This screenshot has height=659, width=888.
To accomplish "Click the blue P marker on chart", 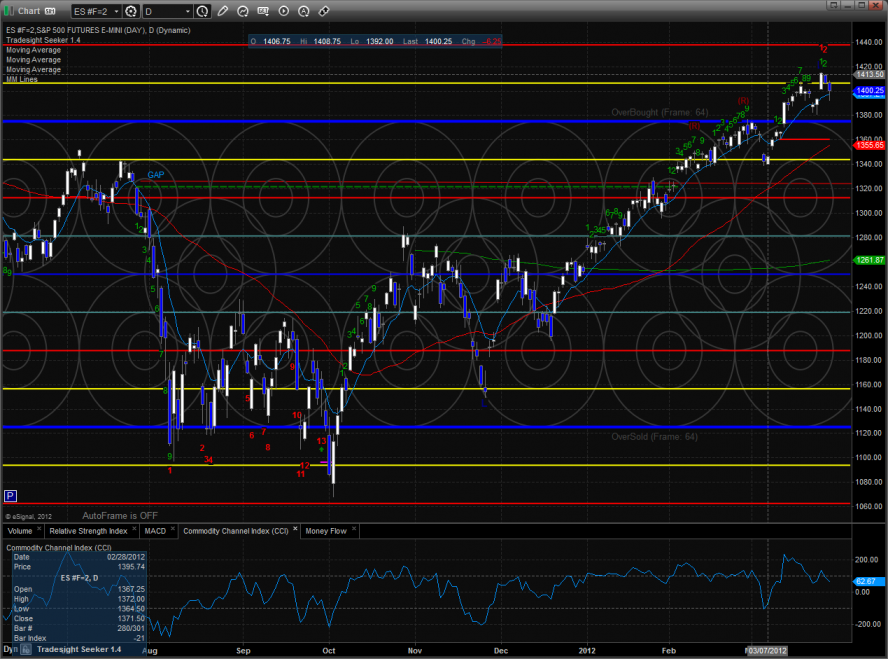I will [11, 495].
